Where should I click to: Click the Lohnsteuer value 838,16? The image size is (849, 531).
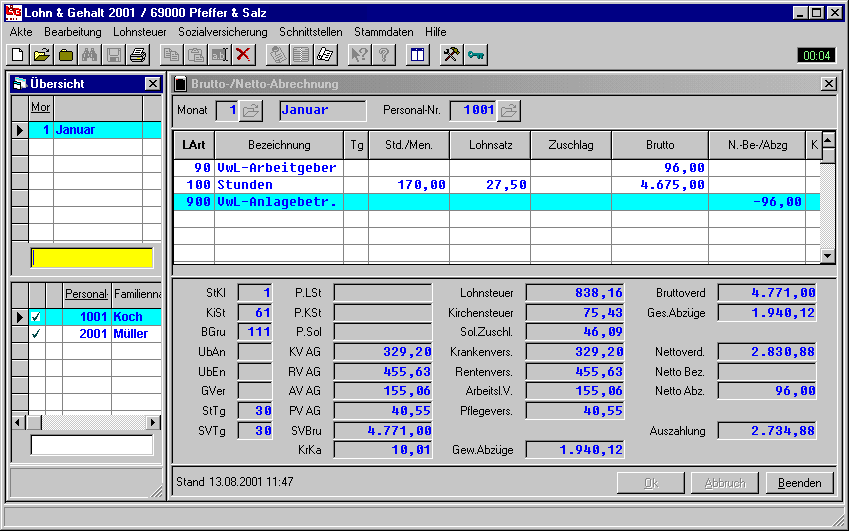point(575,293)
